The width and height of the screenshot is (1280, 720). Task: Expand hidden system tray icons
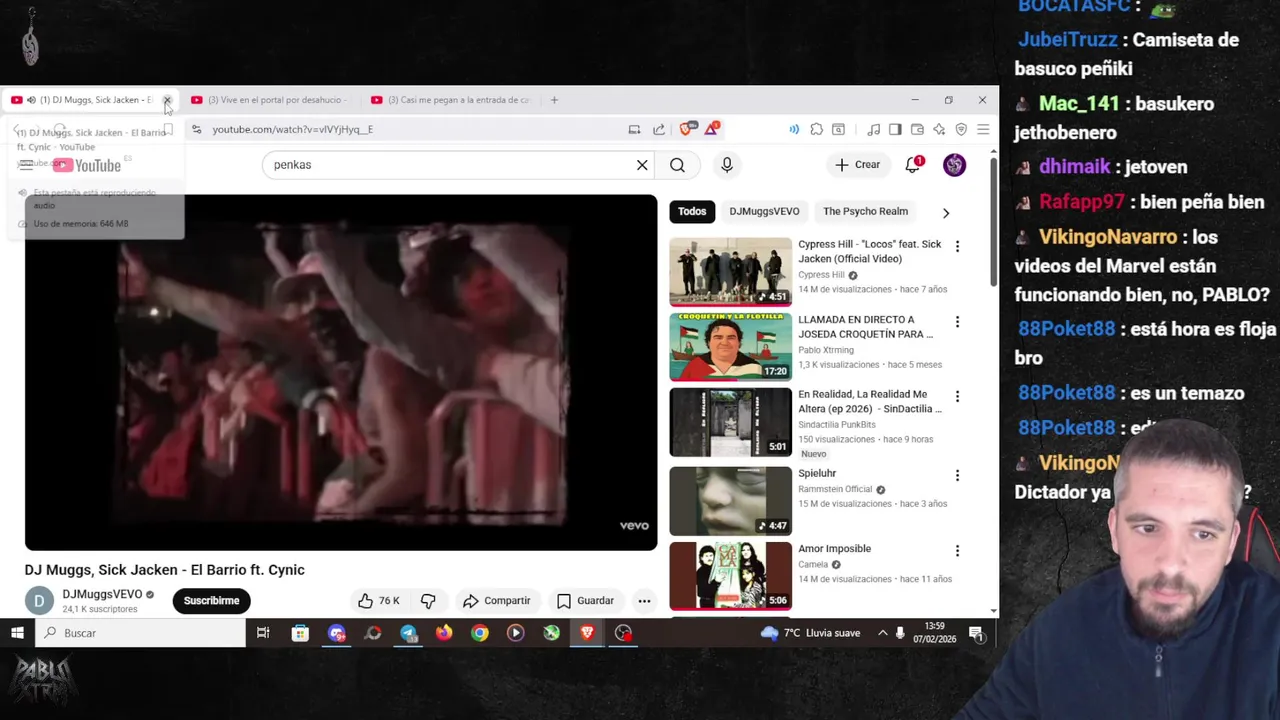coord(882,633)
